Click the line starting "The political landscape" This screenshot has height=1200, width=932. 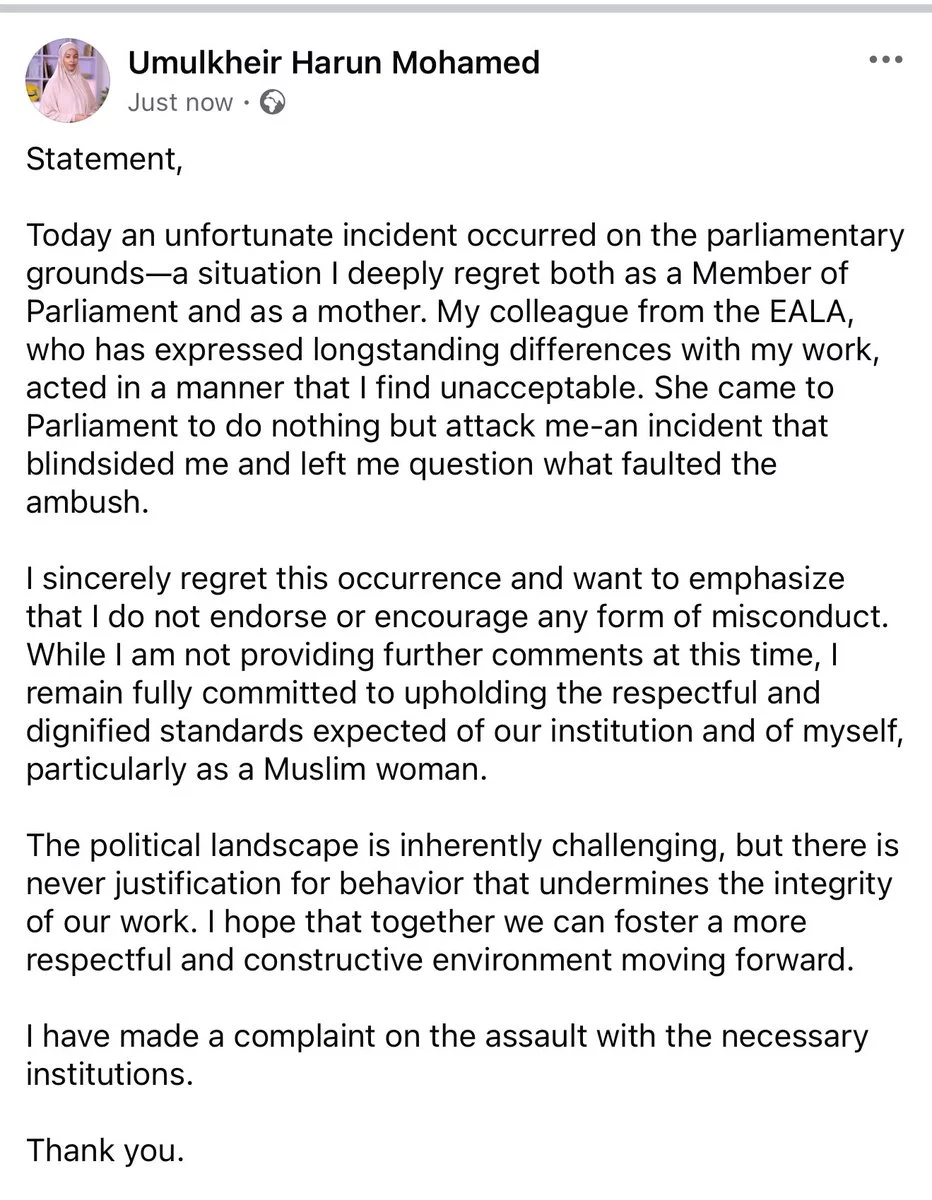click(462, 846)
